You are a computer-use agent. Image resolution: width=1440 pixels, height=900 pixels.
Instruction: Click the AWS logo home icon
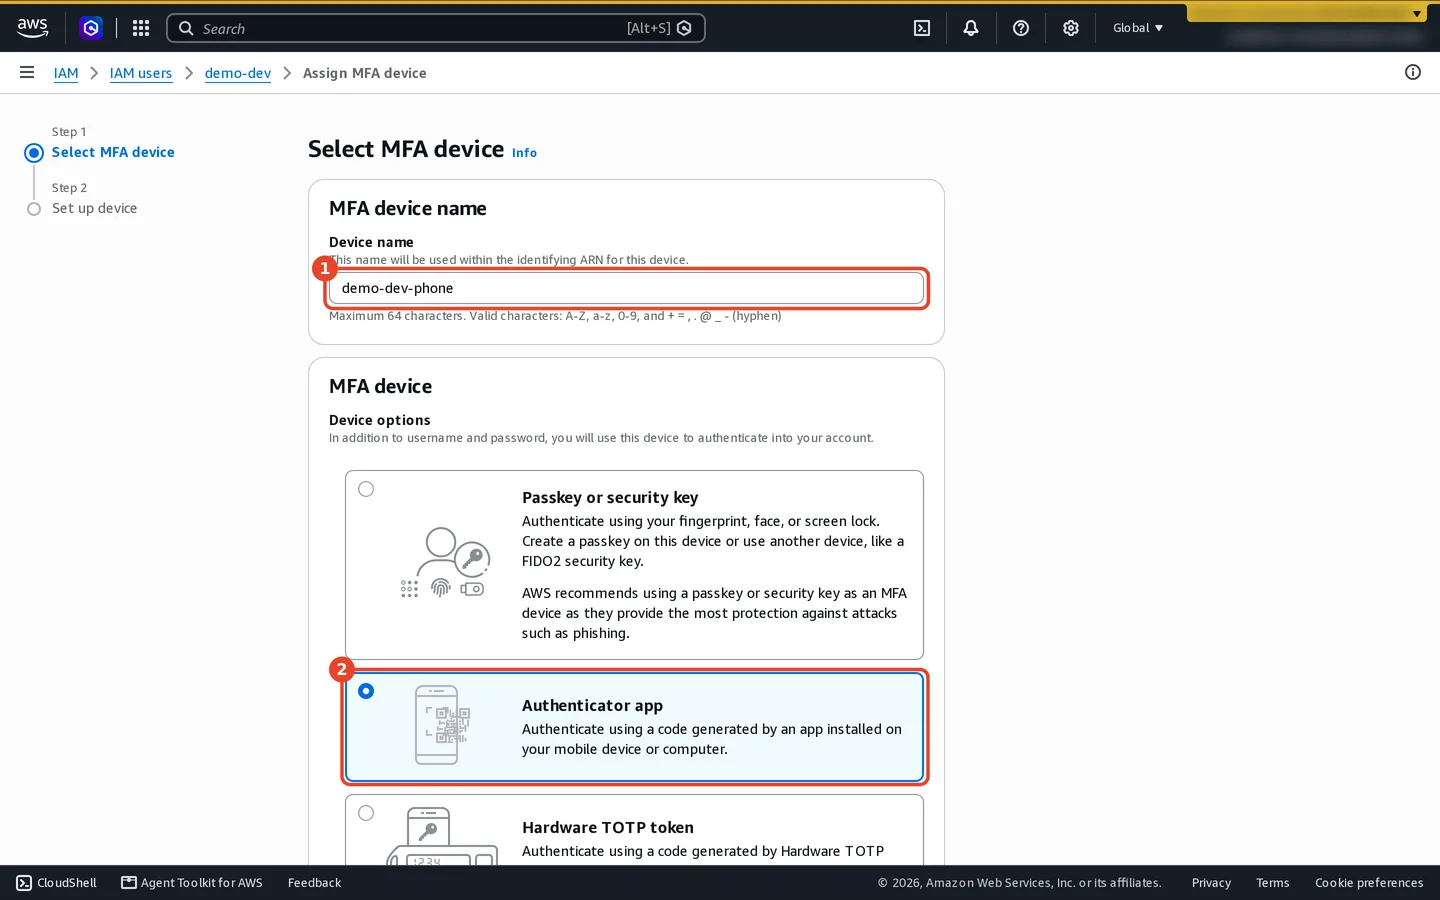click(x=32, y=28)
